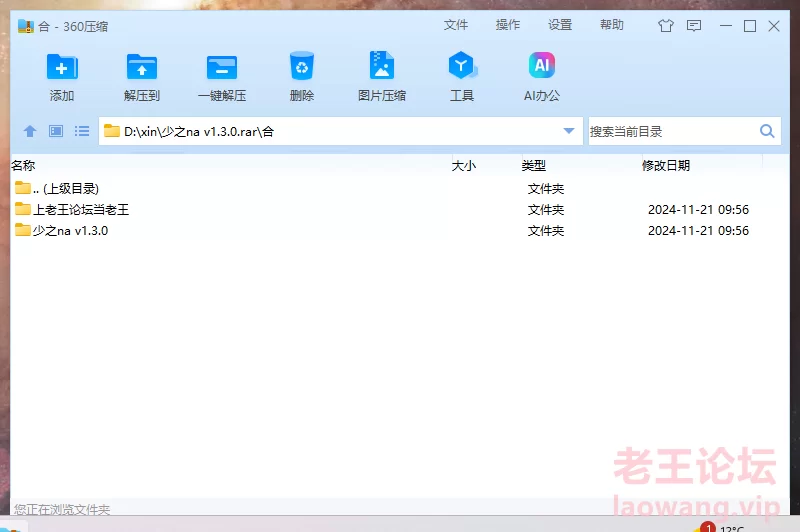Open the 操作 (Operations) menu
The width and height of the screenshot is (800, 532).
point(508,24)
